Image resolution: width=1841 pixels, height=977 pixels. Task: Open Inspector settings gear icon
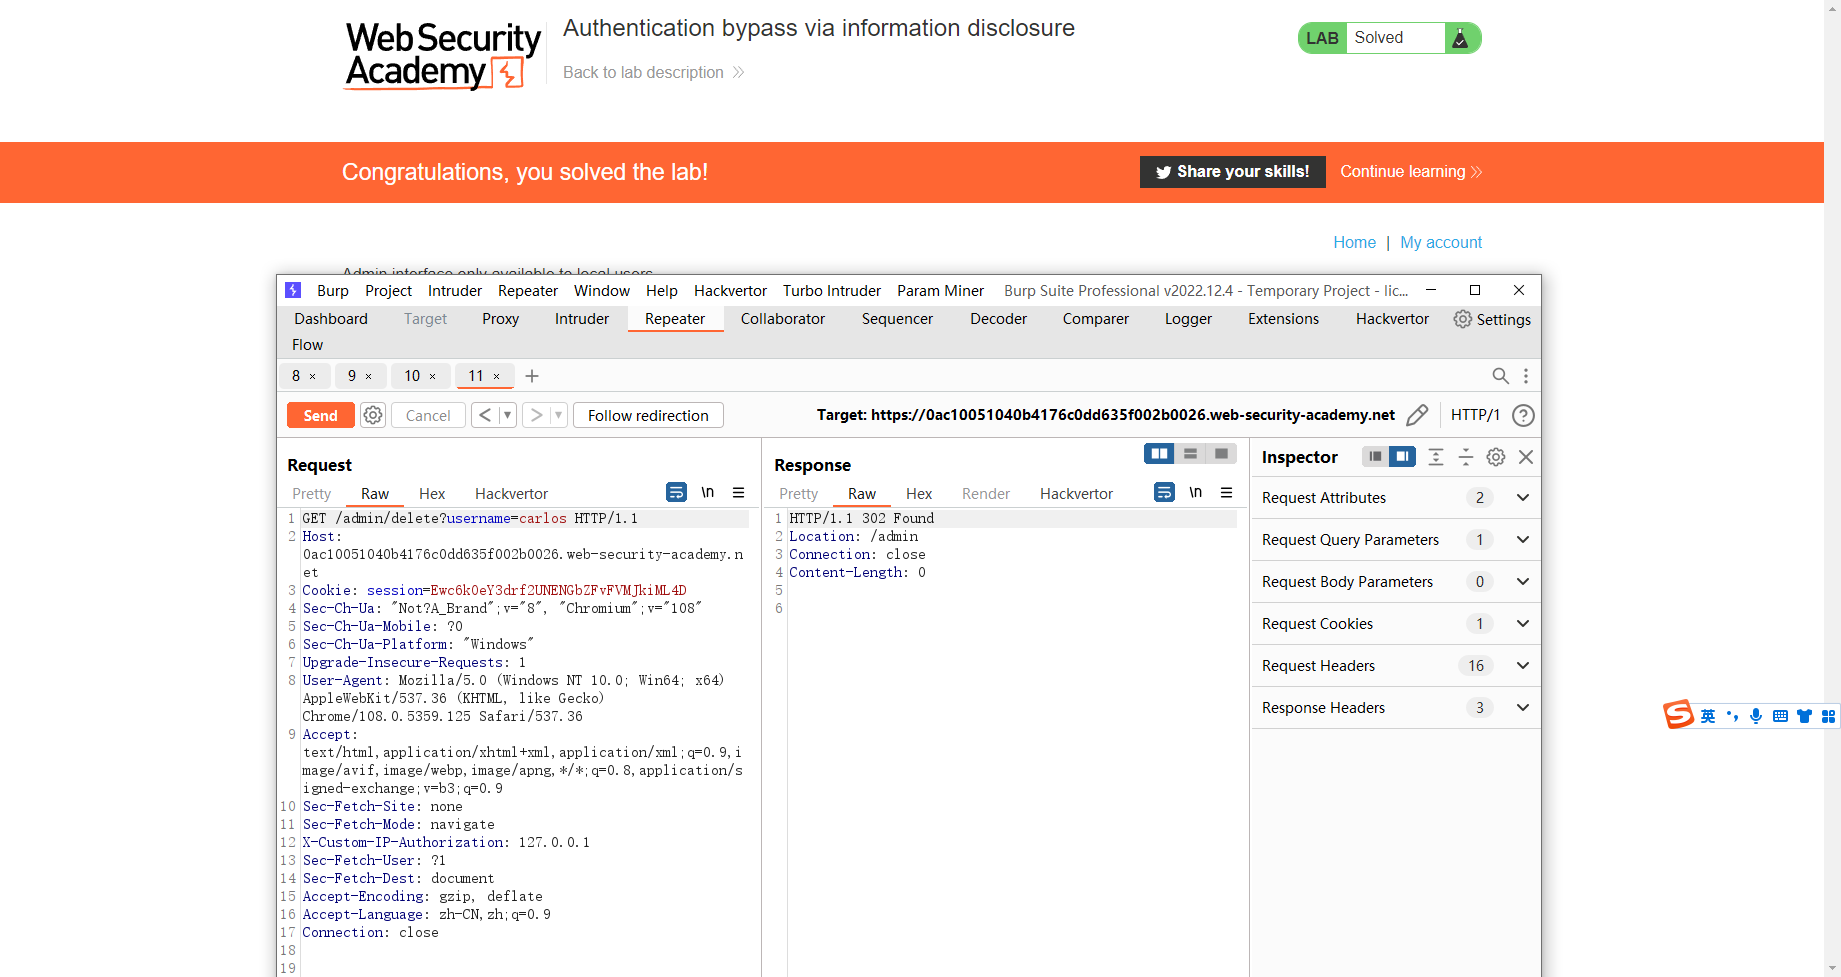(x=1496, y=457)
